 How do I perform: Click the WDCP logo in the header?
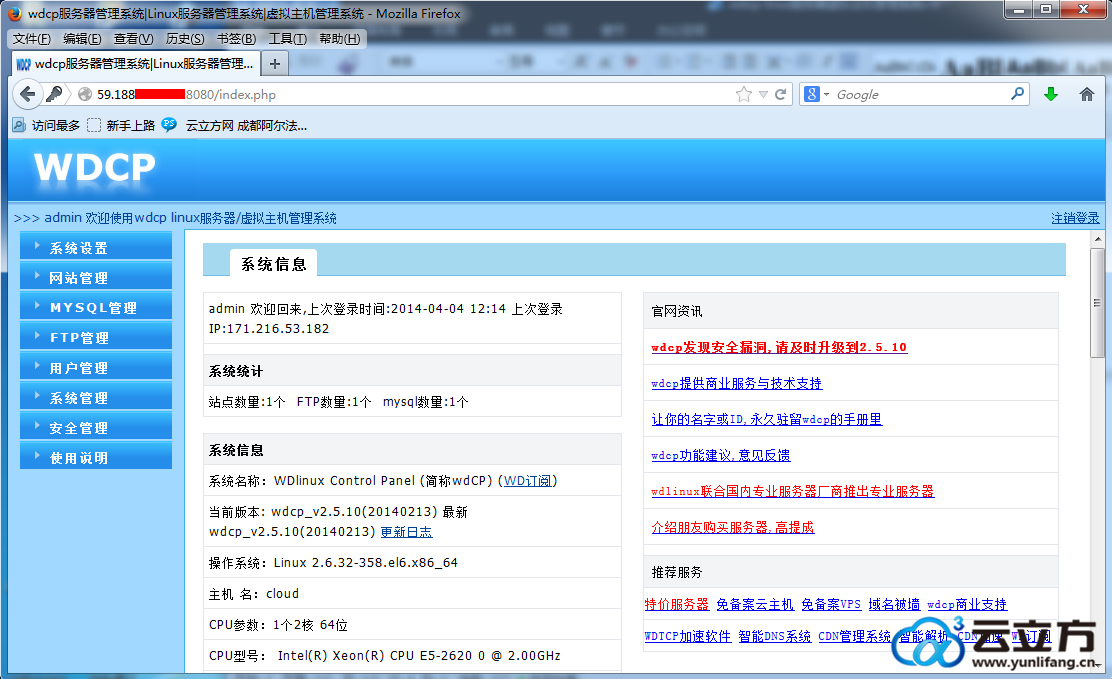coord(94,168)
